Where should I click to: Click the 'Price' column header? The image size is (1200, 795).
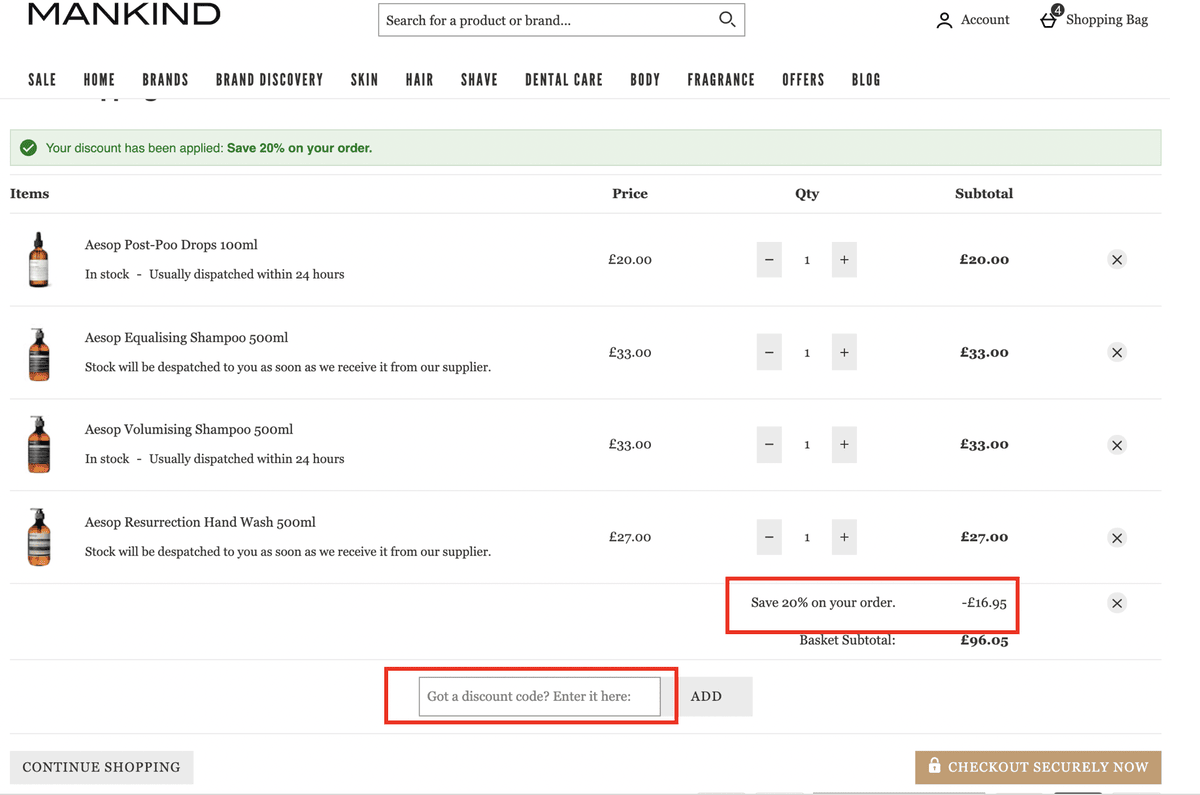pos(630,194)
